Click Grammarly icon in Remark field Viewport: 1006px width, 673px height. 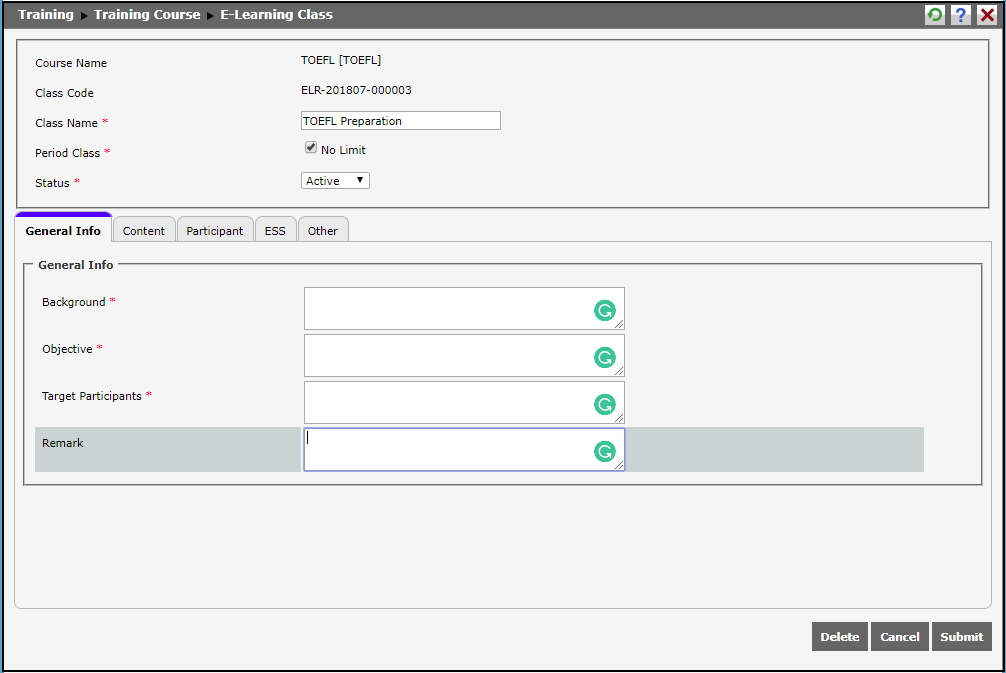click(604, 452)
